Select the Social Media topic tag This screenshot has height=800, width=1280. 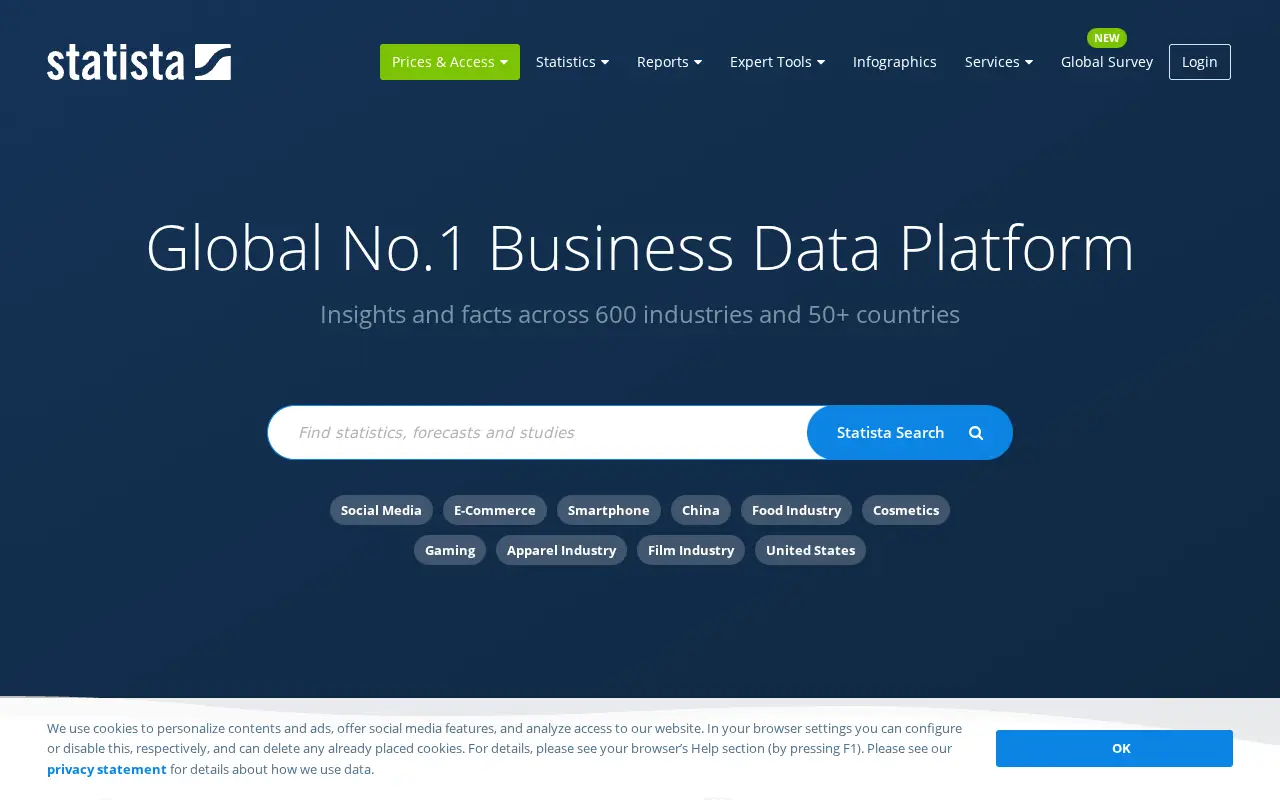tap(381, 510)
